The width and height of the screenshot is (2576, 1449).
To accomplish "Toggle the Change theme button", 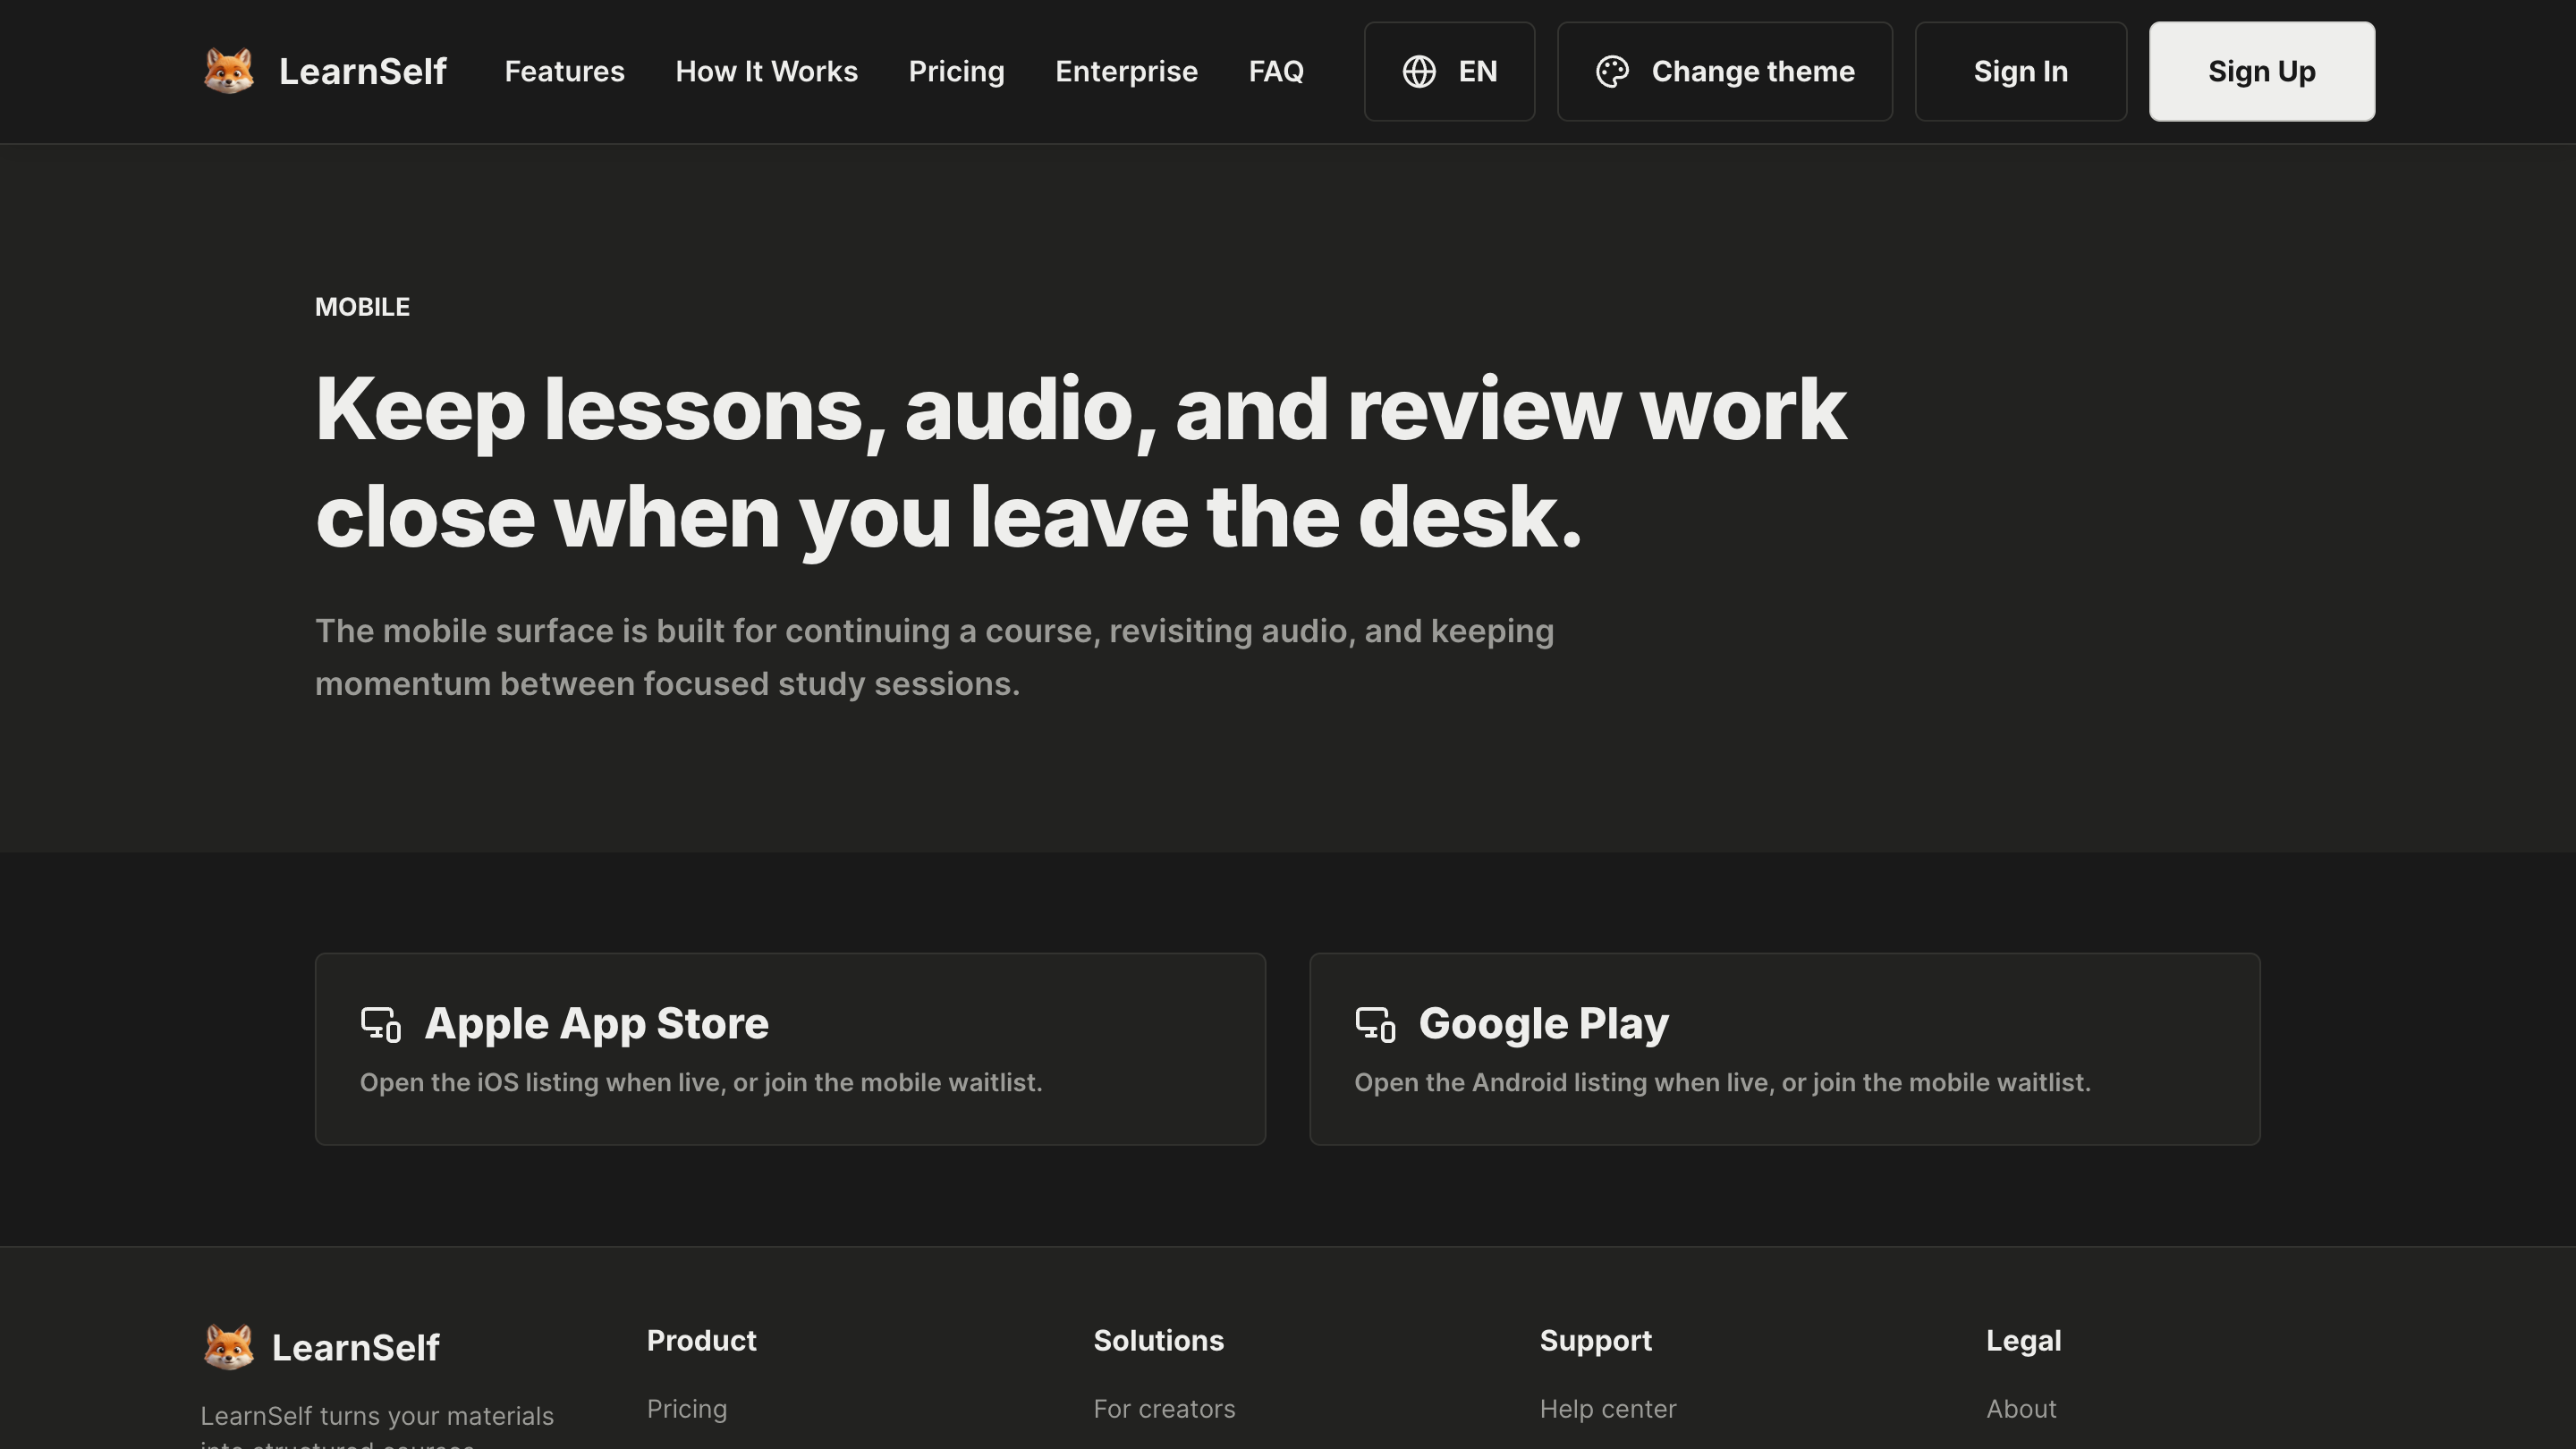I will point(1724,71).
